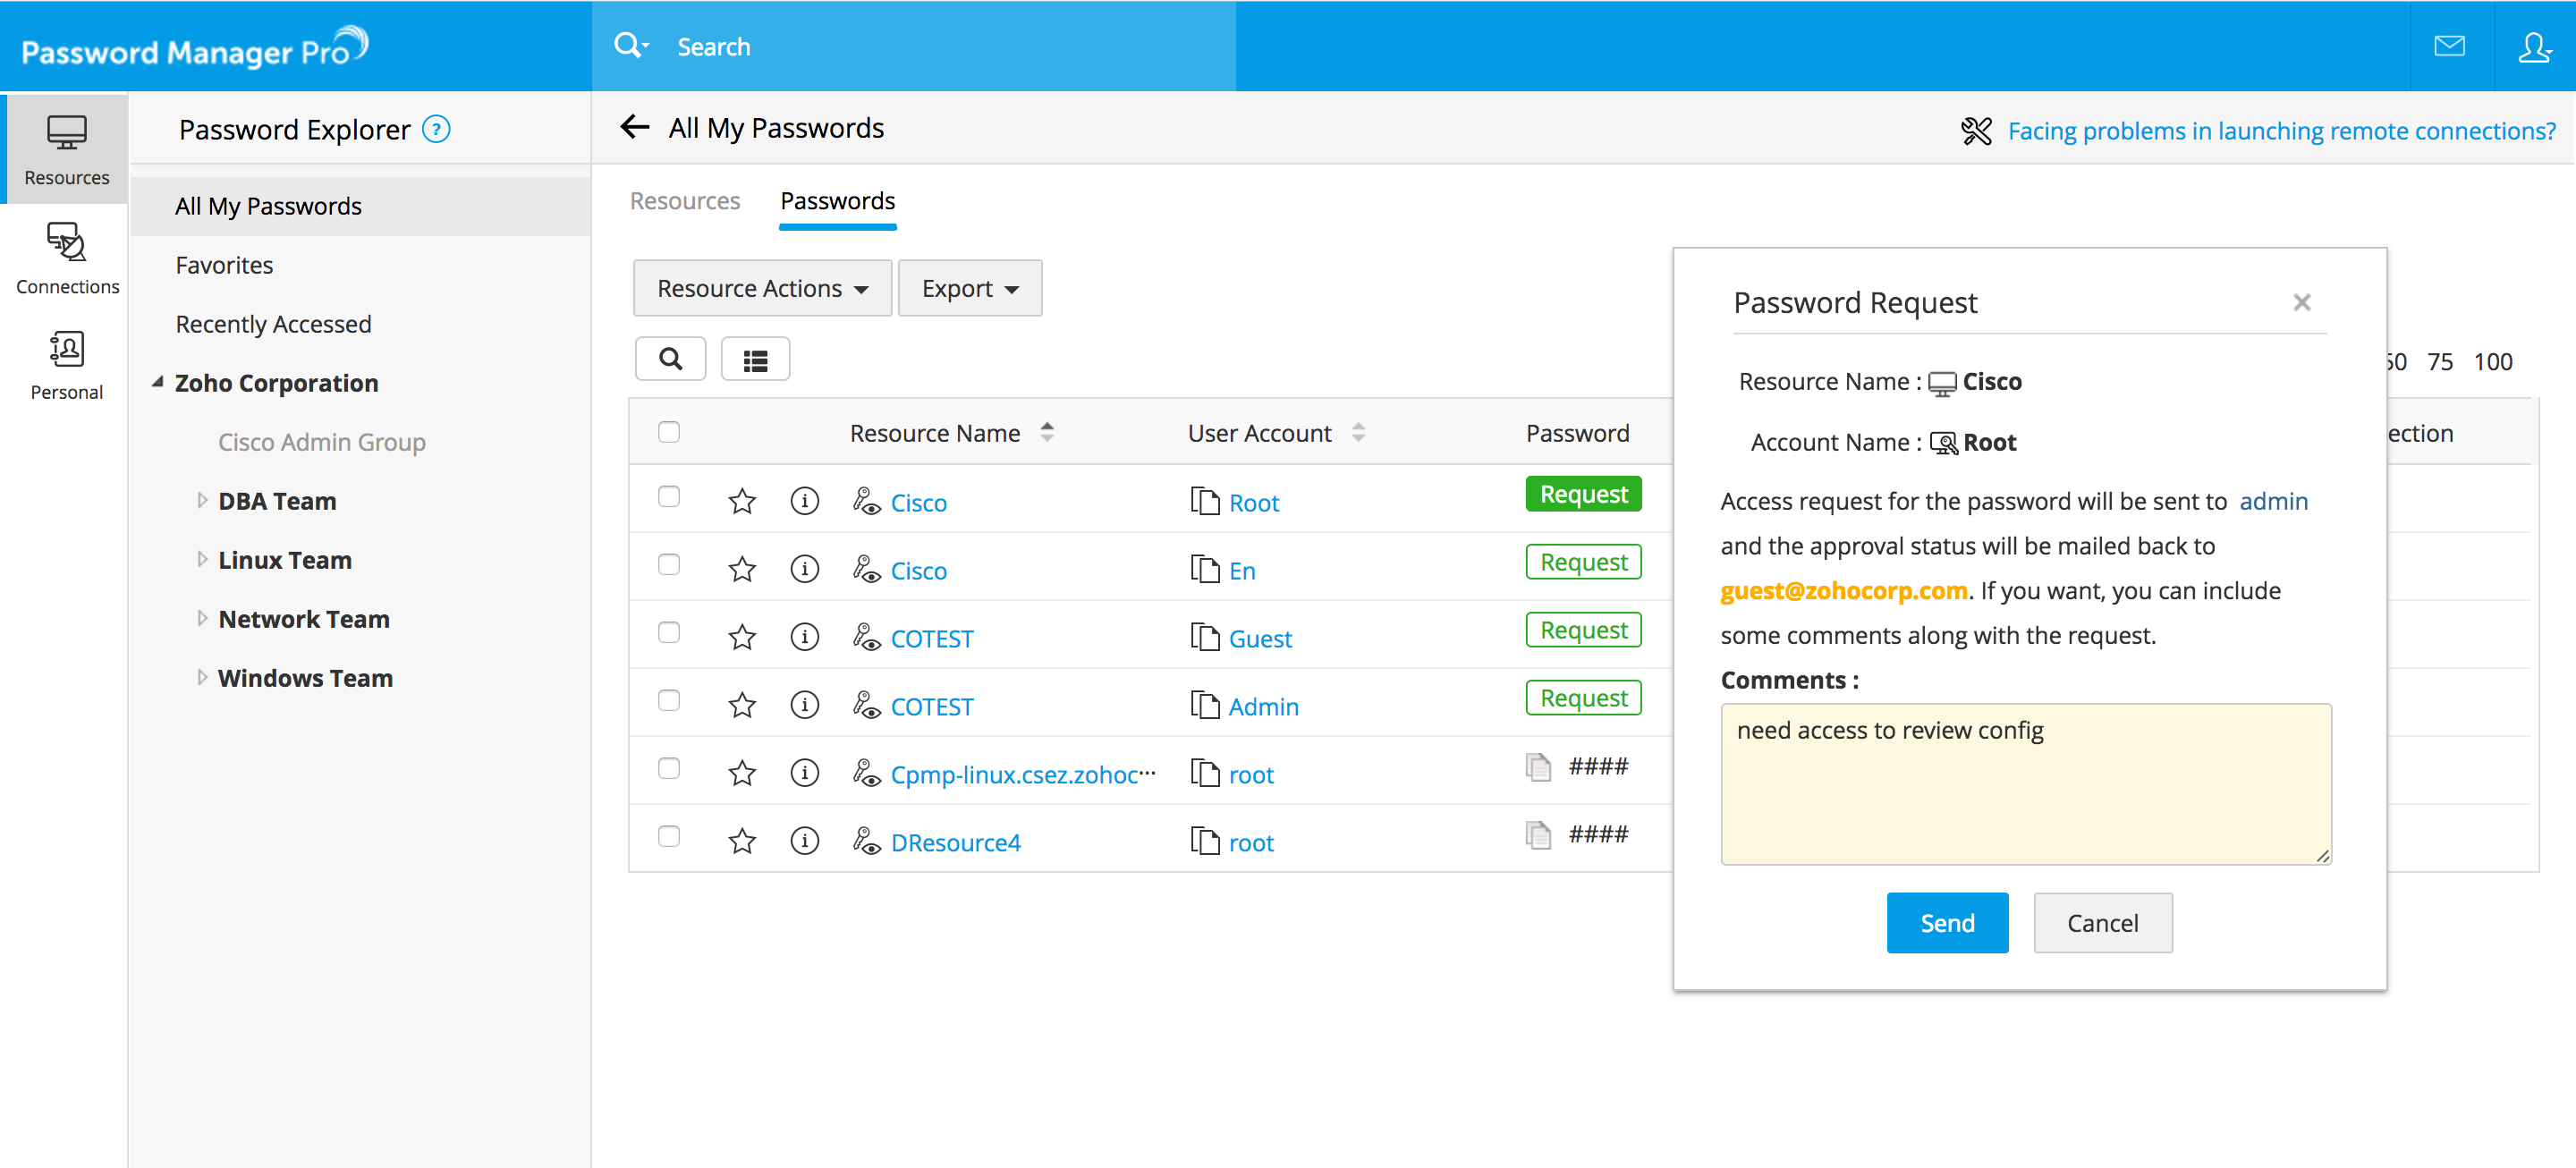Click the column chooser list icon
This screenshot has height=1168, width=2576.
(x=755, y=359)
